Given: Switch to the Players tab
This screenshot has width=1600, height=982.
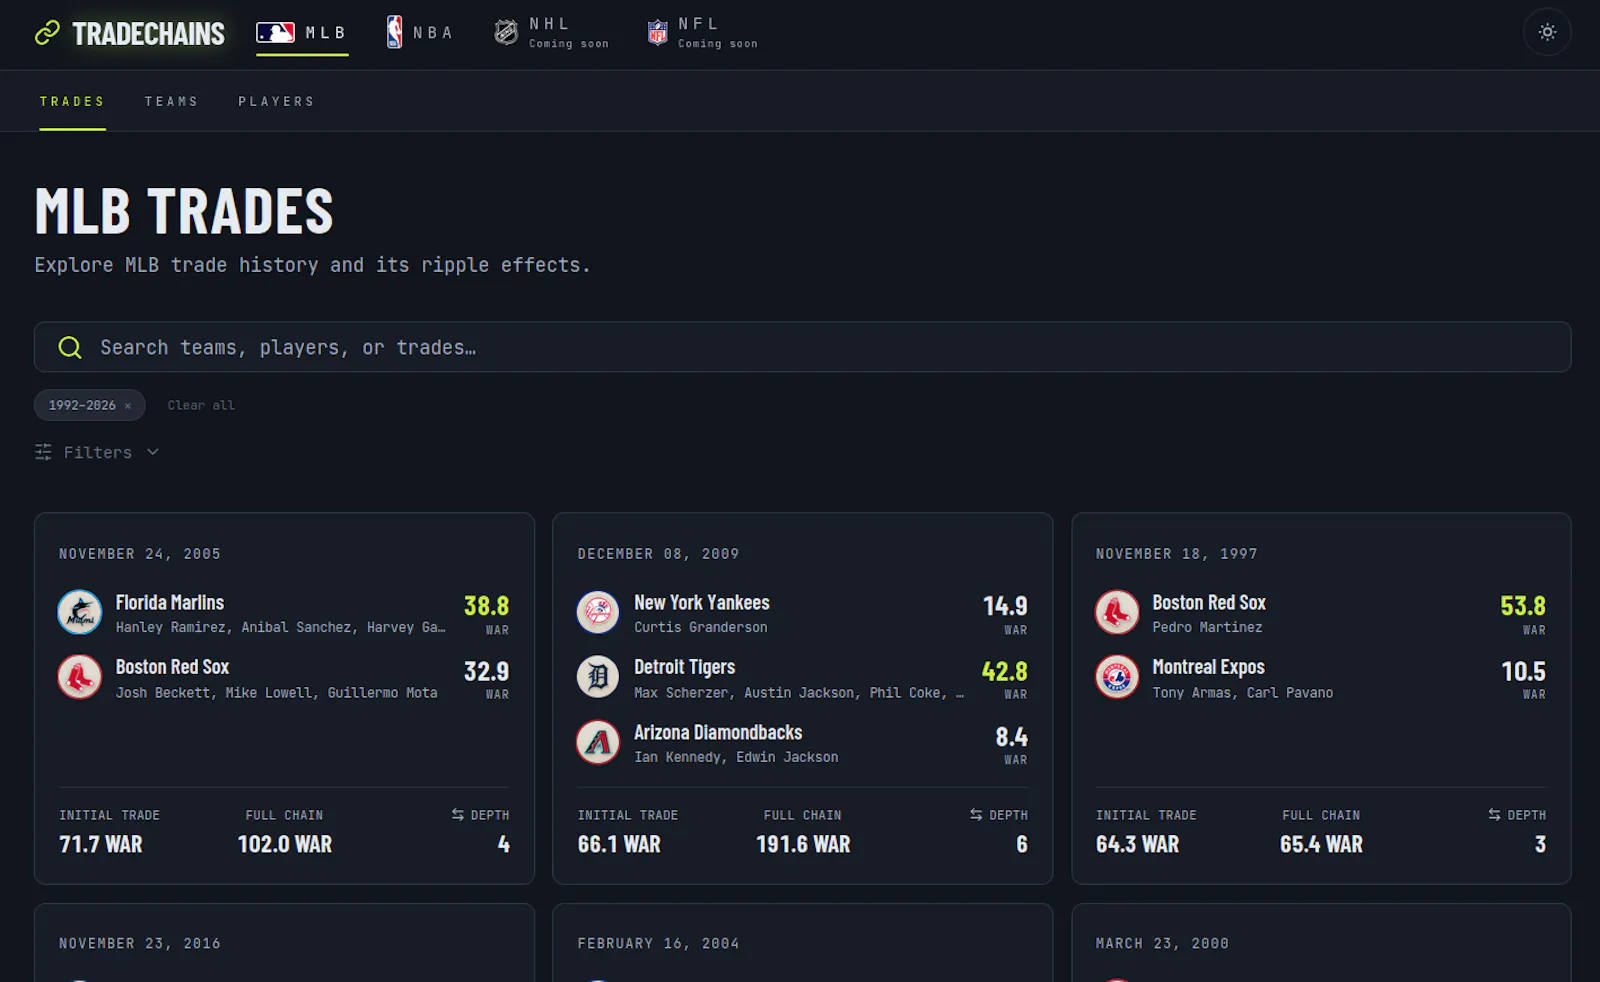Looking at the screenshot, I should [x=277, y=102].
